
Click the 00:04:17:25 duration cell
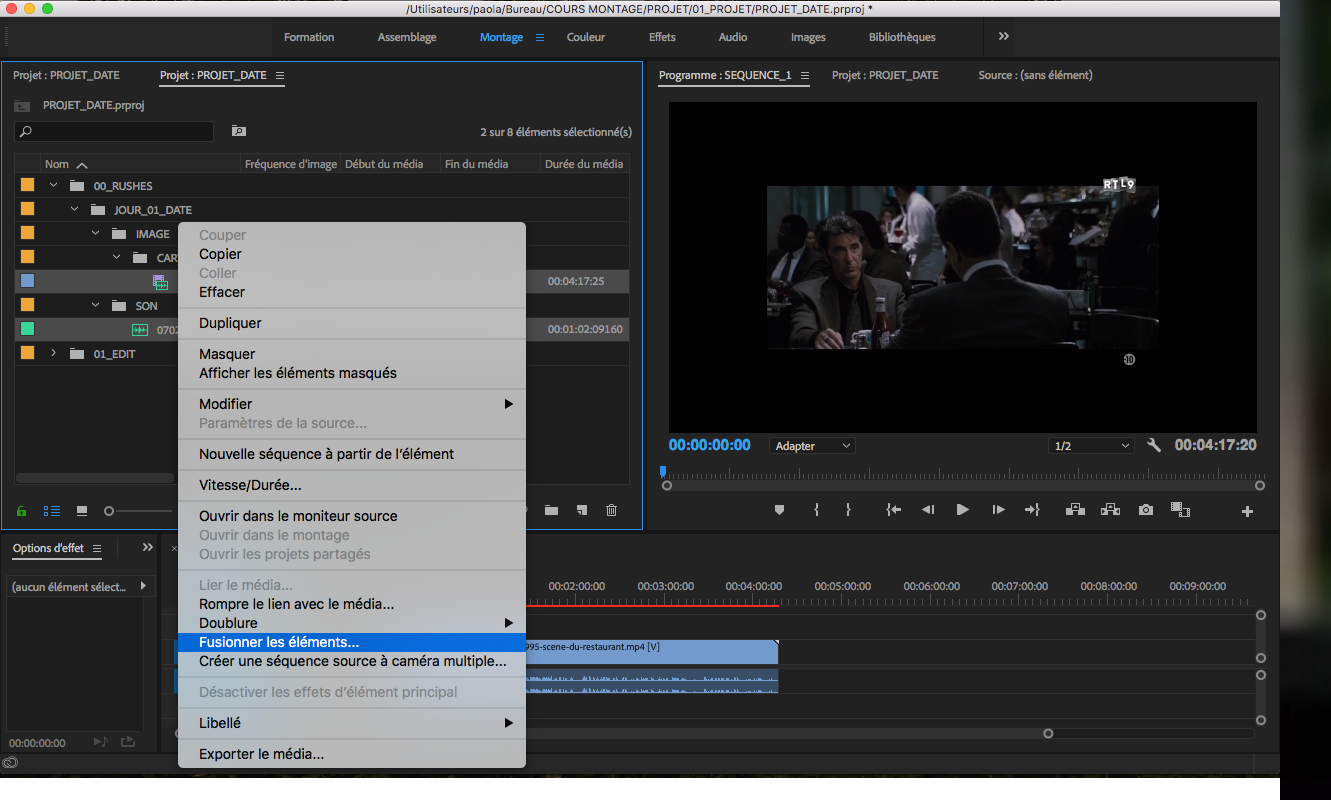576,281
